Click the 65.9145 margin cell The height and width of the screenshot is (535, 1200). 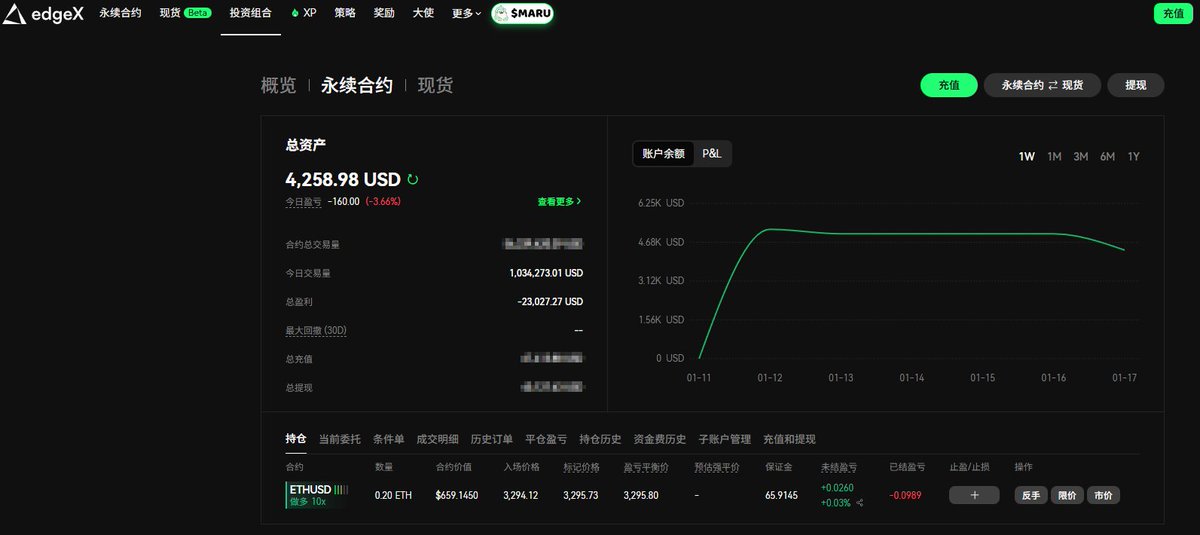pos(784,495)
